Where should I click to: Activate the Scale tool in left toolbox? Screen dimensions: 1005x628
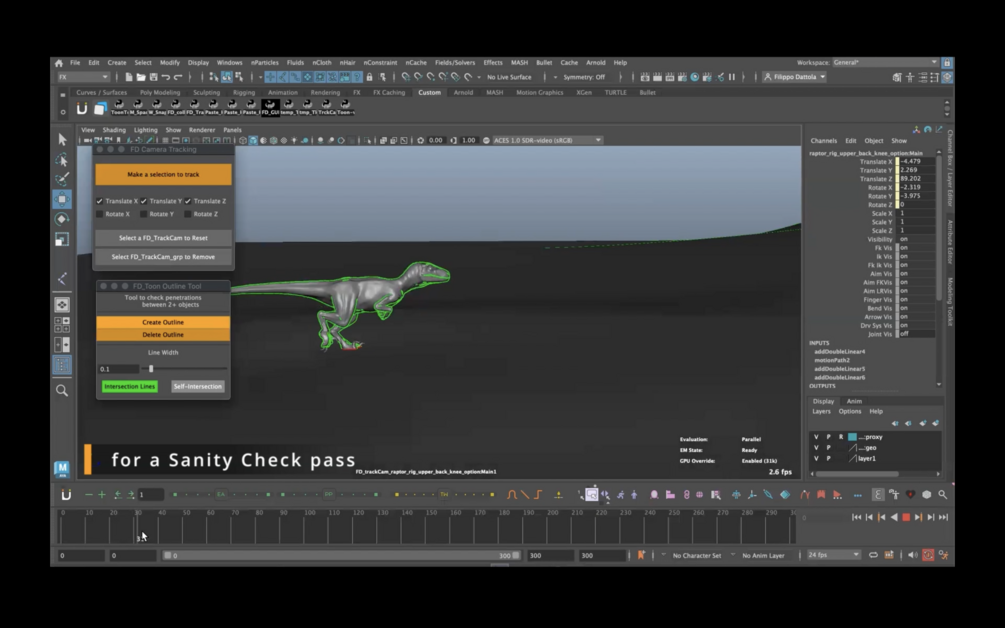coord(62,240)
